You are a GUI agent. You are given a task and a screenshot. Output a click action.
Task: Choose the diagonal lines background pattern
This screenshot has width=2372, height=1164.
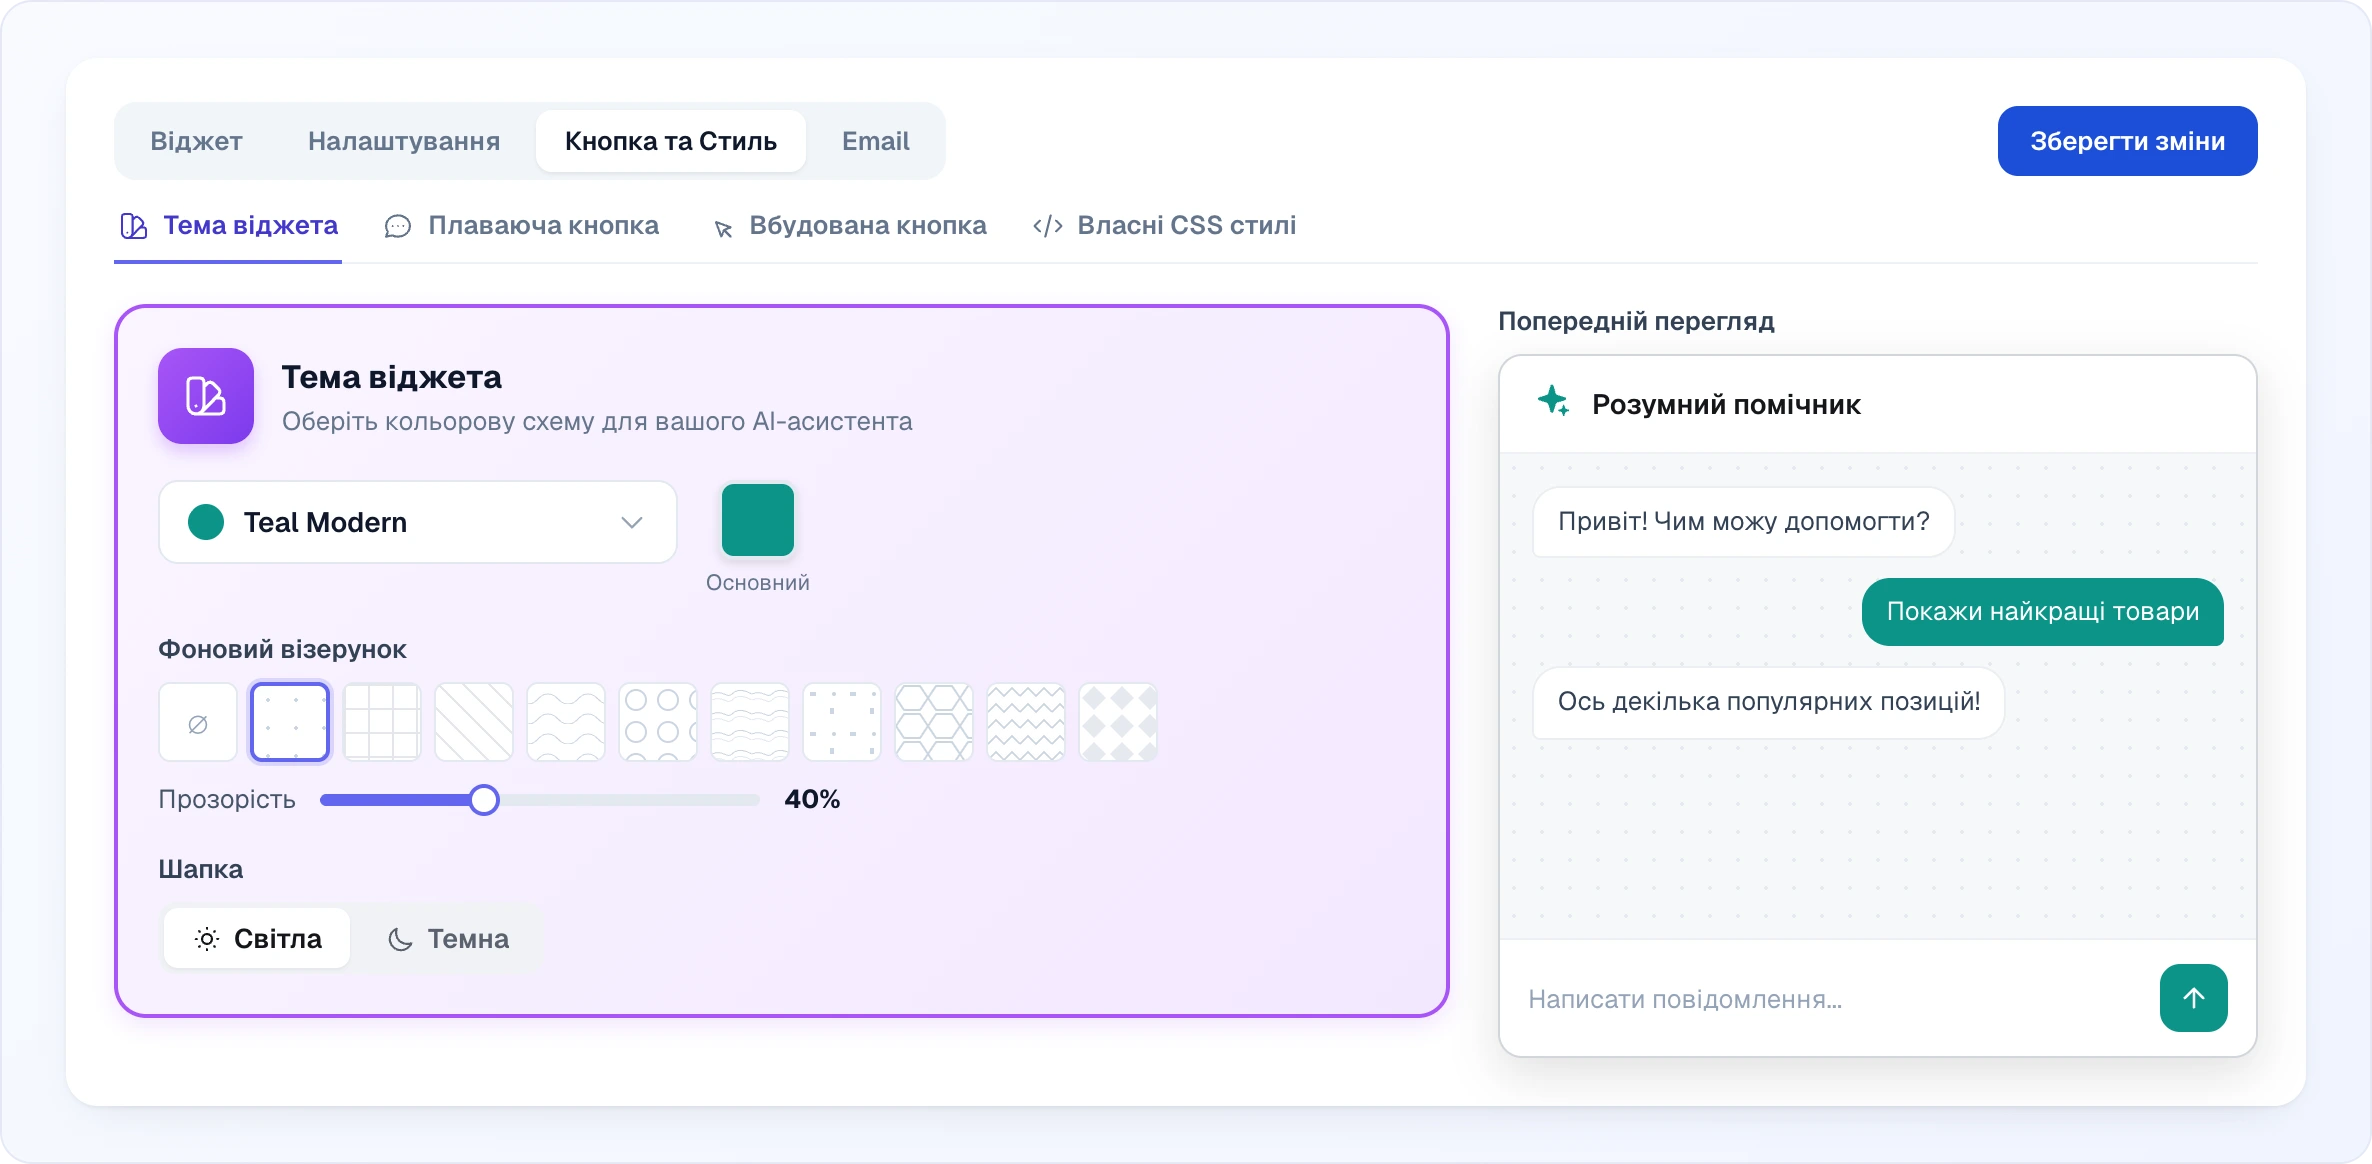(x=474, y=722)
